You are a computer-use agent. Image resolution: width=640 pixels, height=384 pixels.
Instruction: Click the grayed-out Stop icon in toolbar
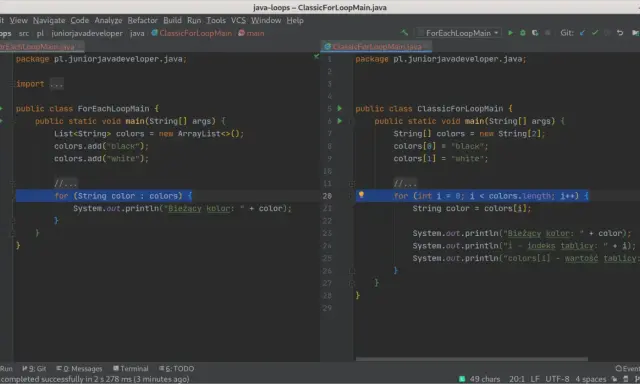coord(548,33)
